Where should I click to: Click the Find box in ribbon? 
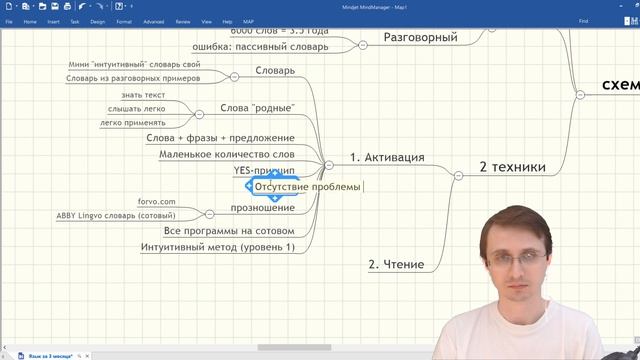click(x=584, y=21)
